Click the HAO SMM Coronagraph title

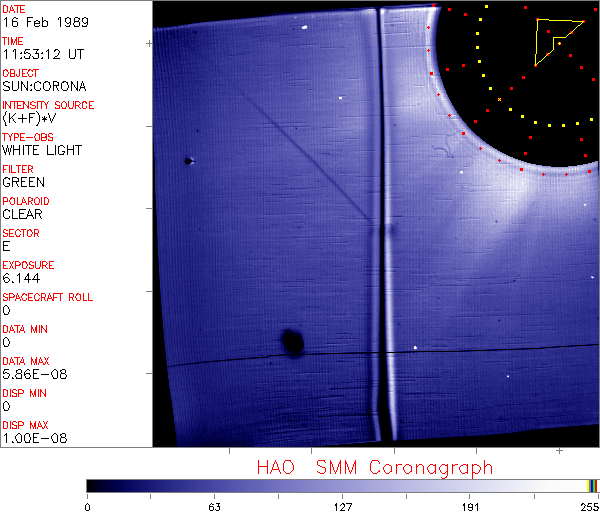click(x=375, y=468)
